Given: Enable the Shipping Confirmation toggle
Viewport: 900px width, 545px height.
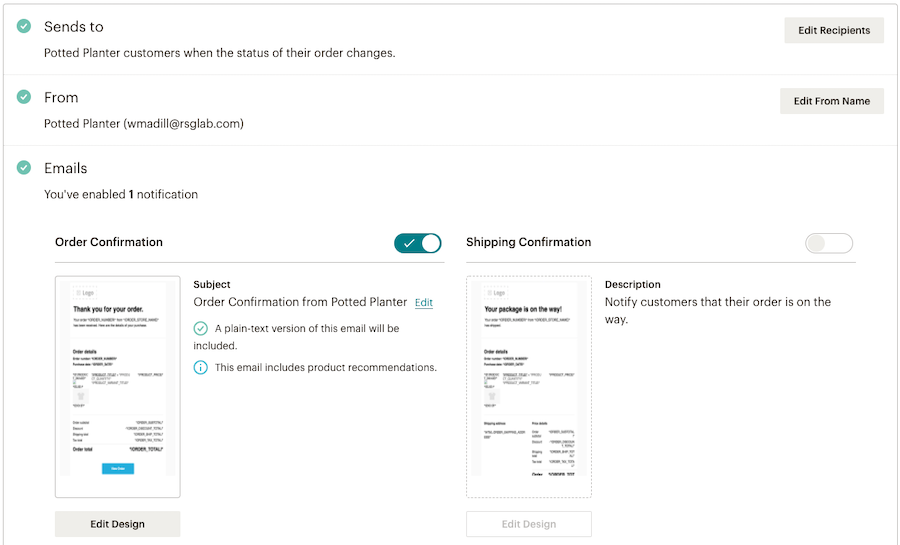Looking at the screenshot, I should coord(828,243).
